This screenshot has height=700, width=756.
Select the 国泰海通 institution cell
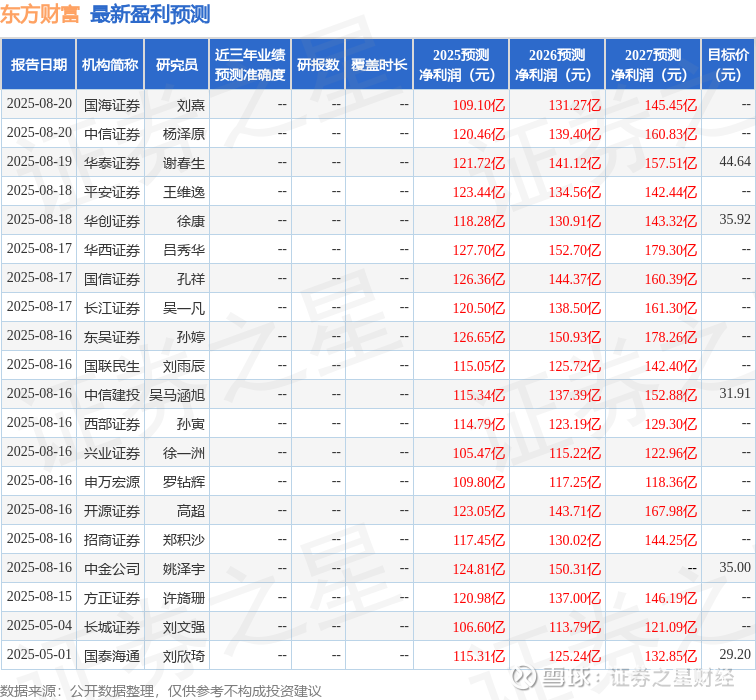[112, 656]
